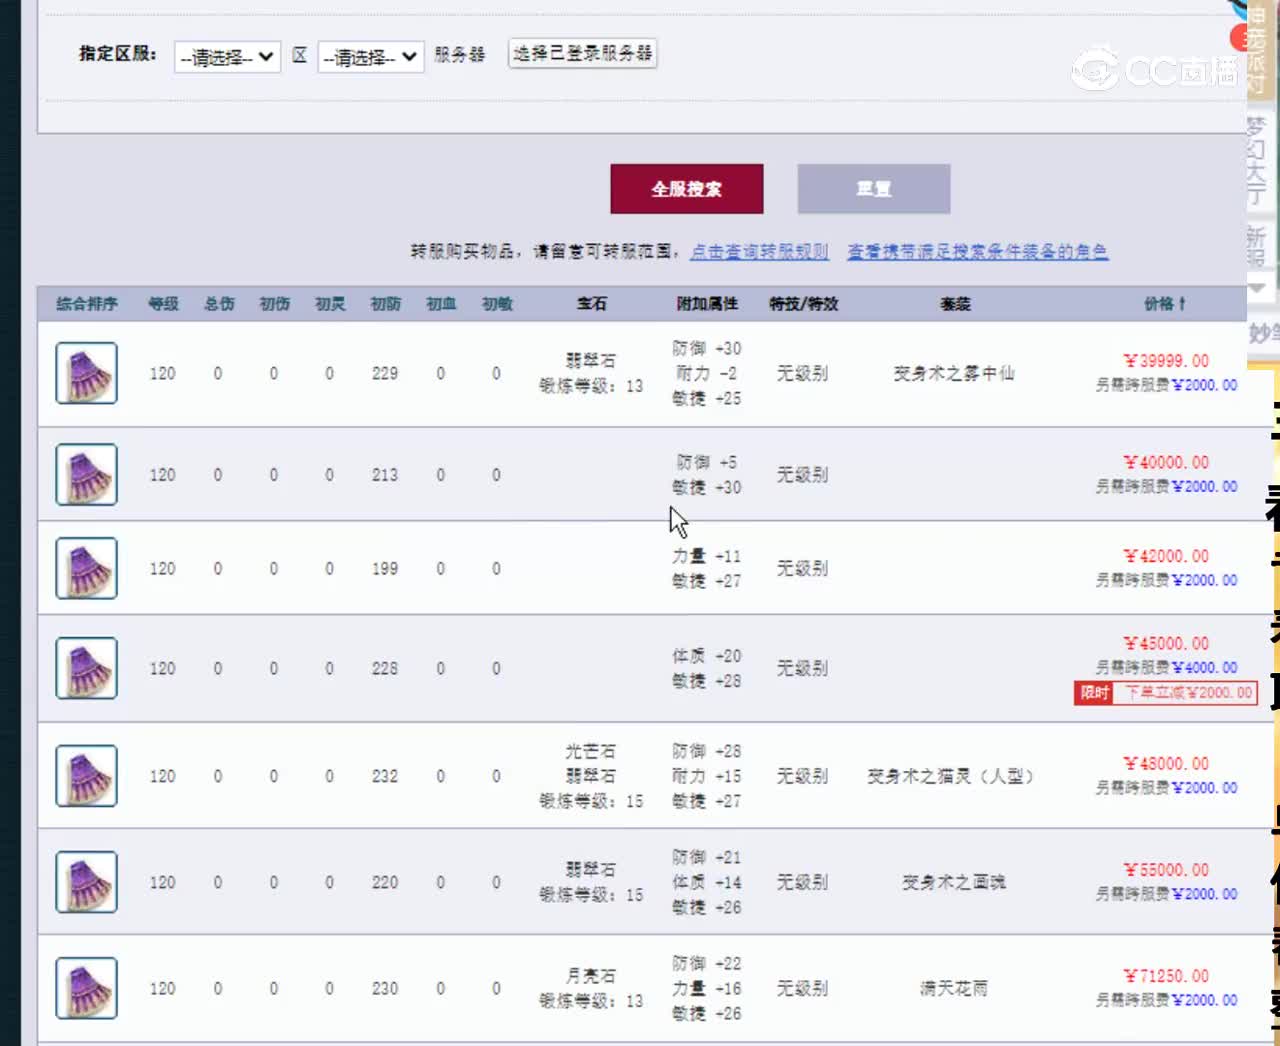Viewport: 1280px width, 1046px height.
Task: Sort by 价格 column header
Action: point(1165,304)
